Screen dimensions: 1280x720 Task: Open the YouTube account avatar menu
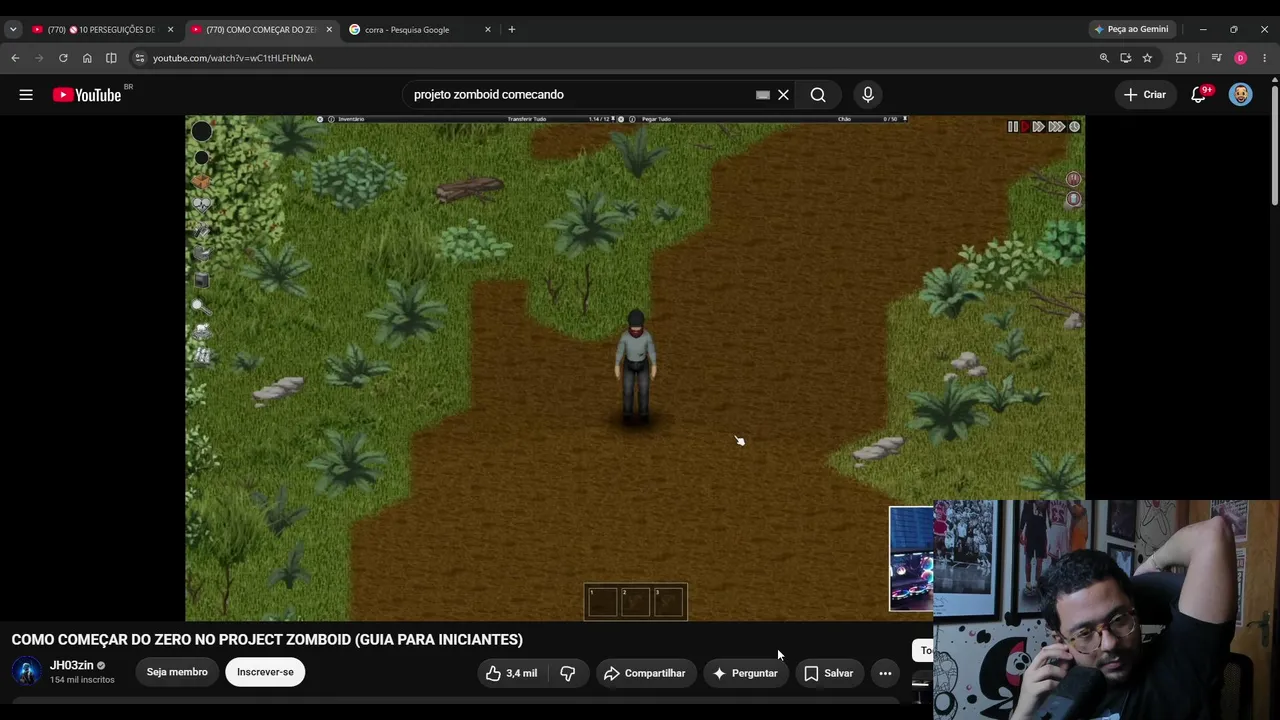(x=1241, y=95)
